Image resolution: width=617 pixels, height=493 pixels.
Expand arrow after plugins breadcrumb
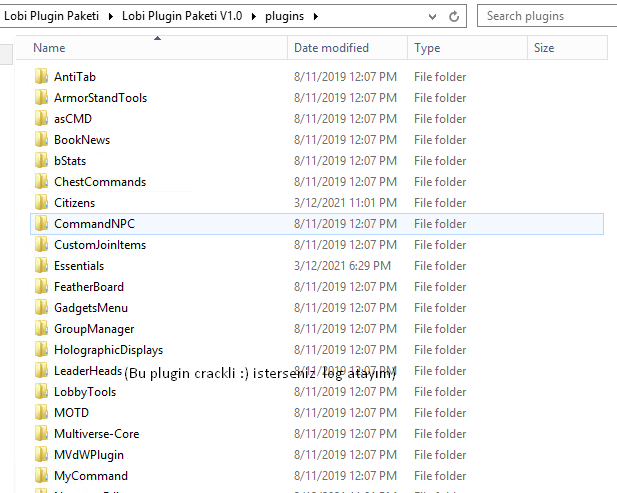click(316, 17)
